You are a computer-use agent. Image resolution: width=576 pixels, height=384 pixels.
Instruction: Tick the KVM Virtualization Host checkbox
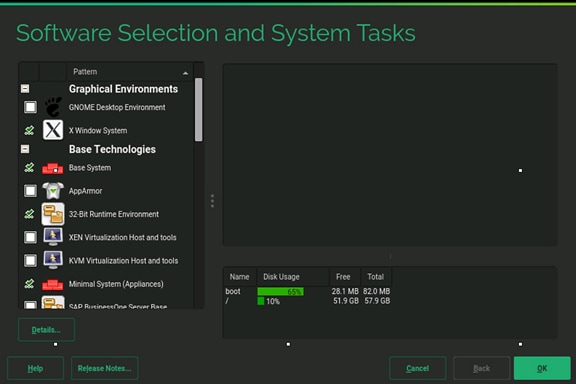coord(30,260)
